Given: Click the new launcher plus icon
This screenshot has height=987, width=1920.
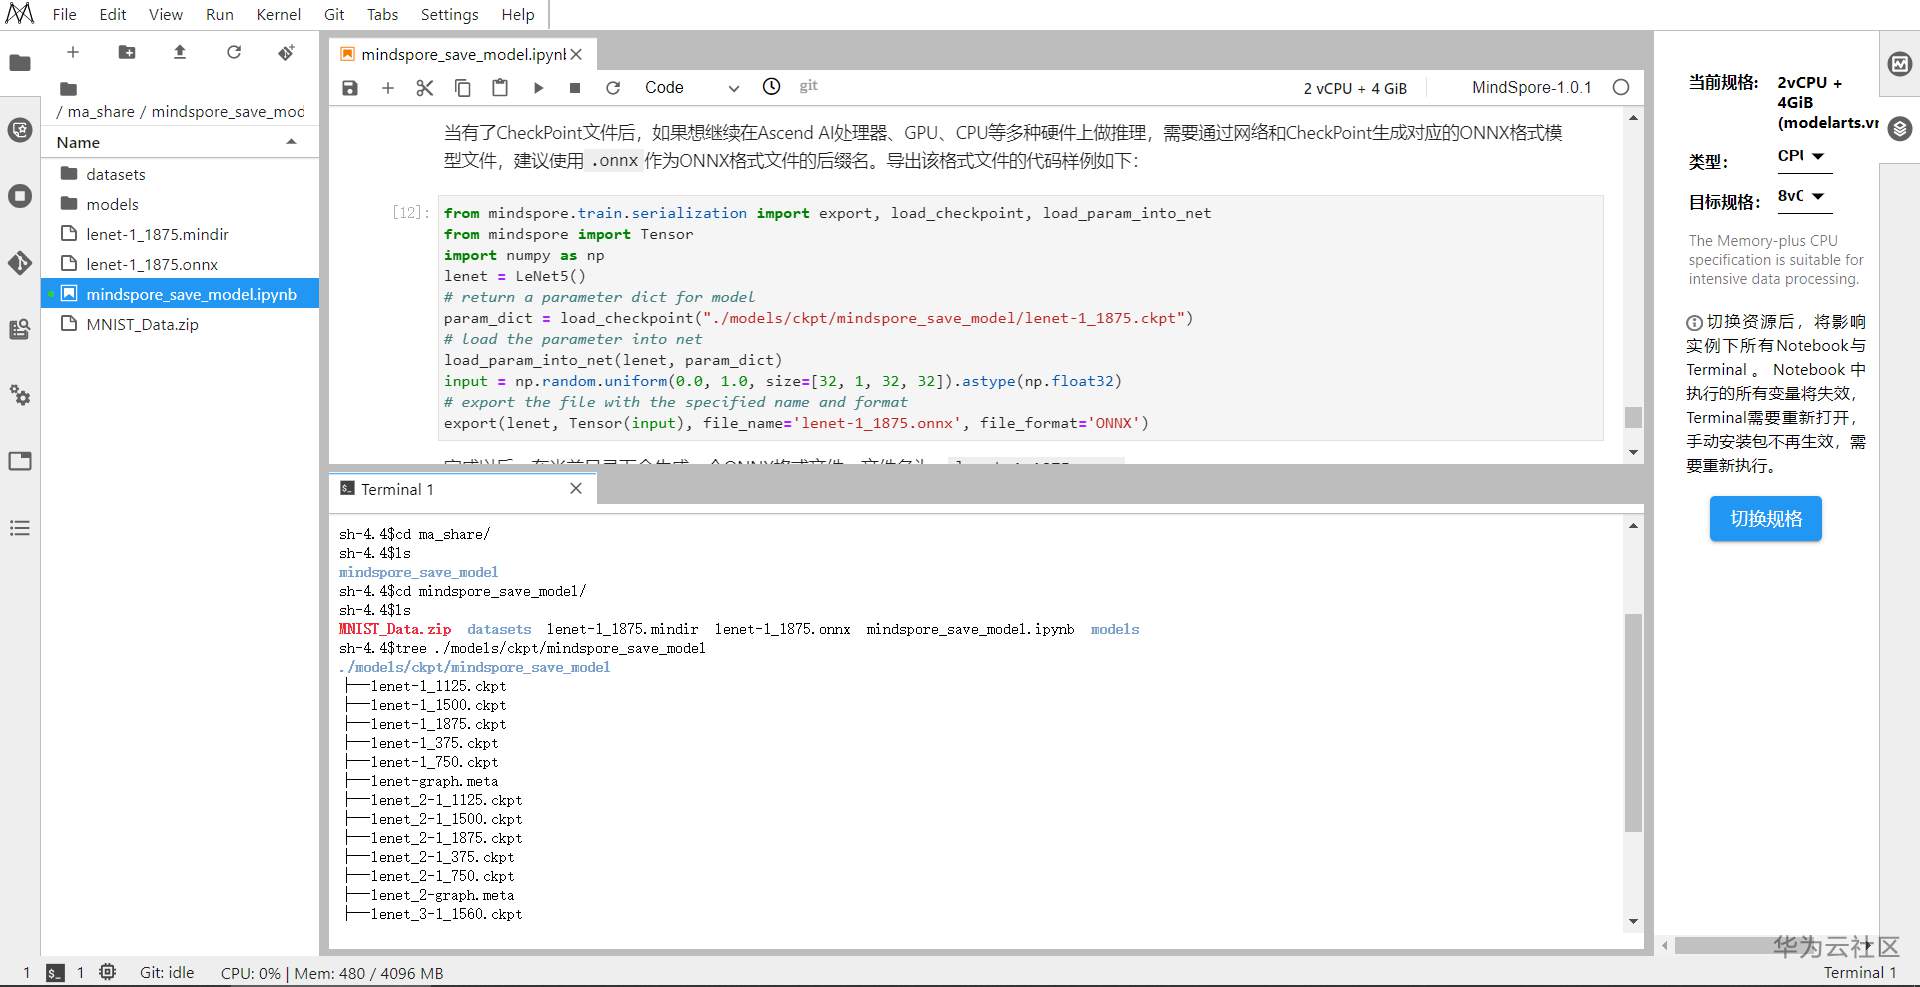Looking at the screenshot, I should 73,52.
